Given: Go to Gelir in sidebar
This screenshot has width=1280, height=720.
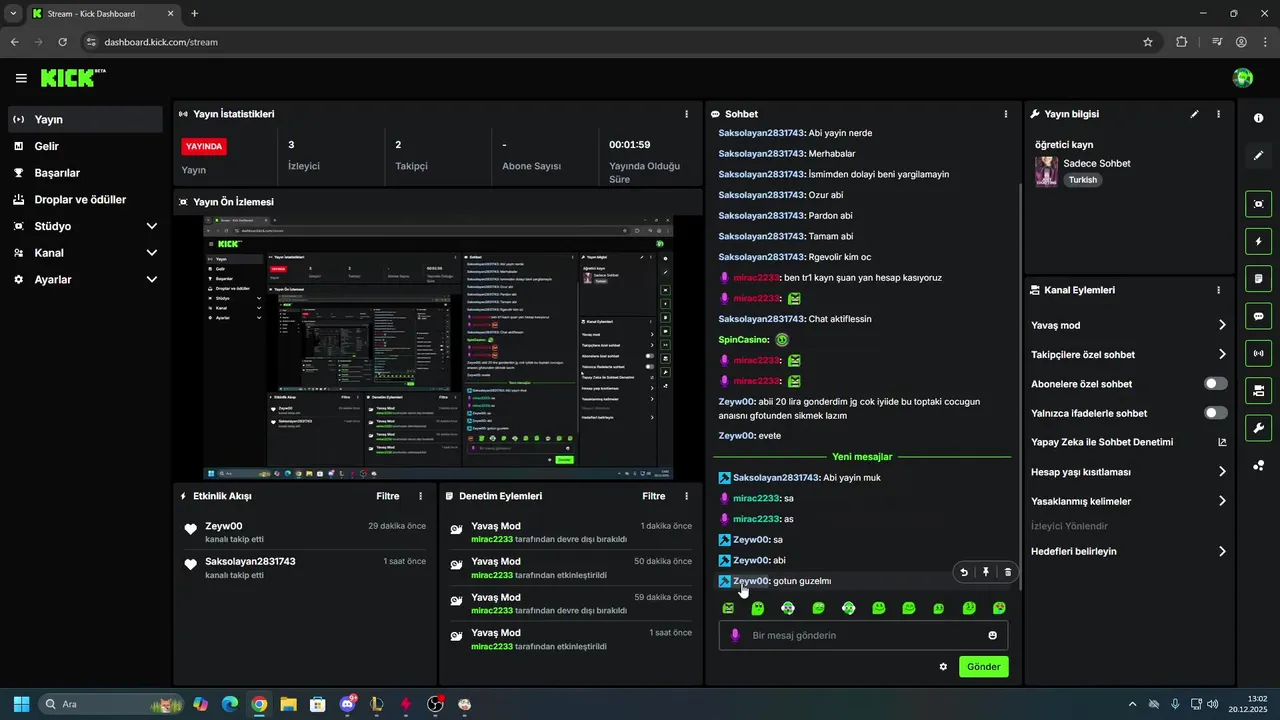Looking at the screenshot, I should tap(84, 146).
